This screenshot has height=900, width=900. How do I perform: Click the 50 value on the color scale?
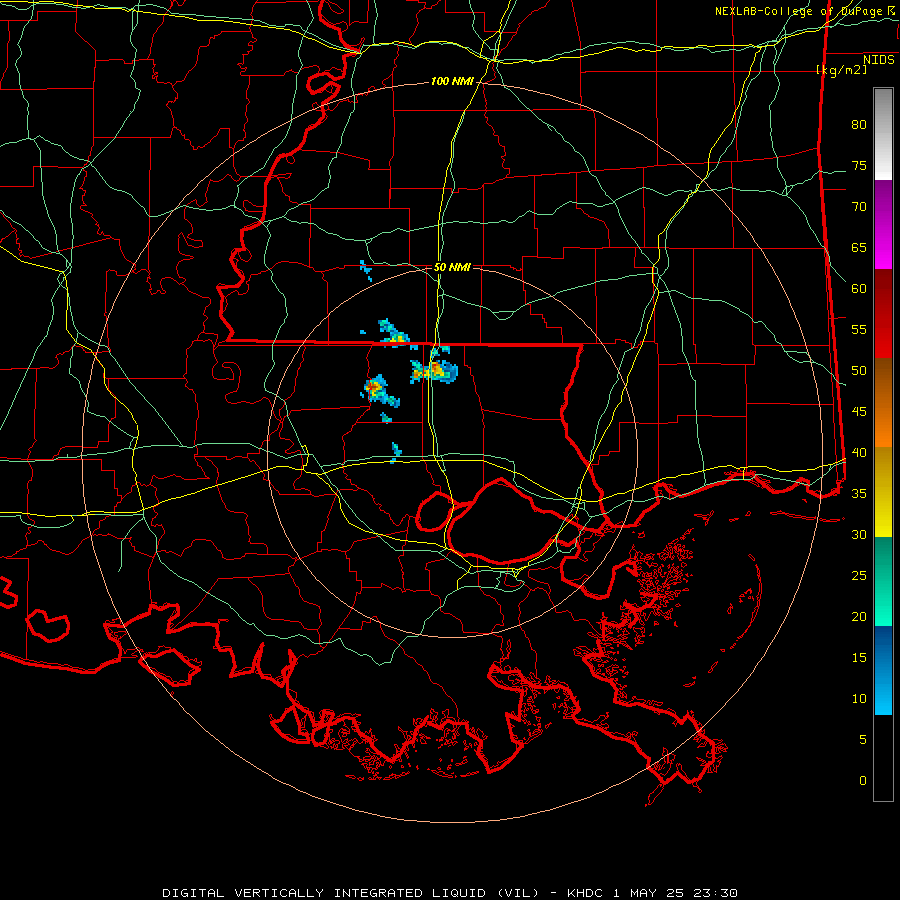859,371
